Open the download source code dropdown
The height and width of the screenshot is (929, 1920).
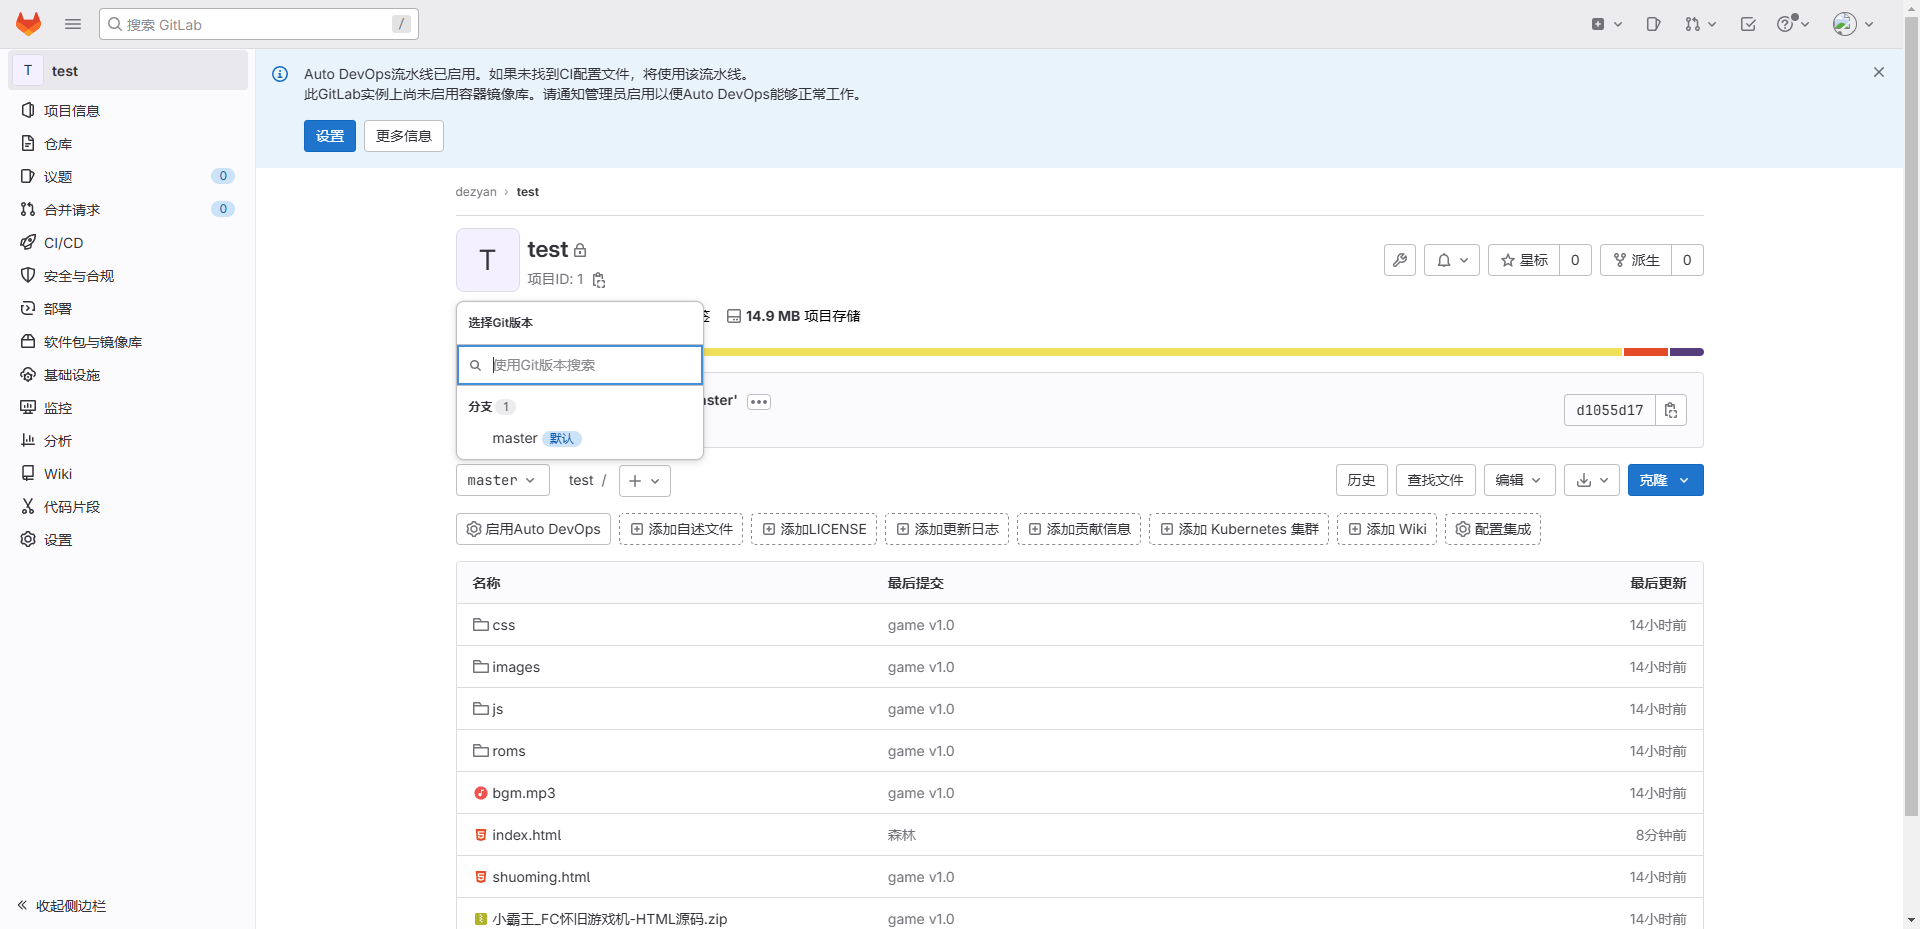click(1592, 481)
